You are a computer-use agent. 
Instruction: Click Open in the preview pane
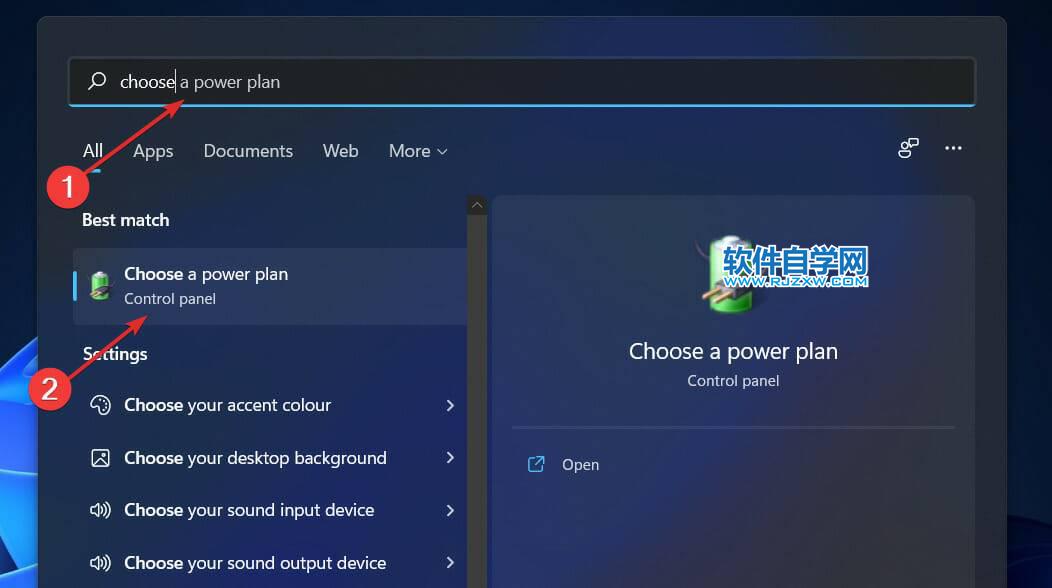pos(580,464)
